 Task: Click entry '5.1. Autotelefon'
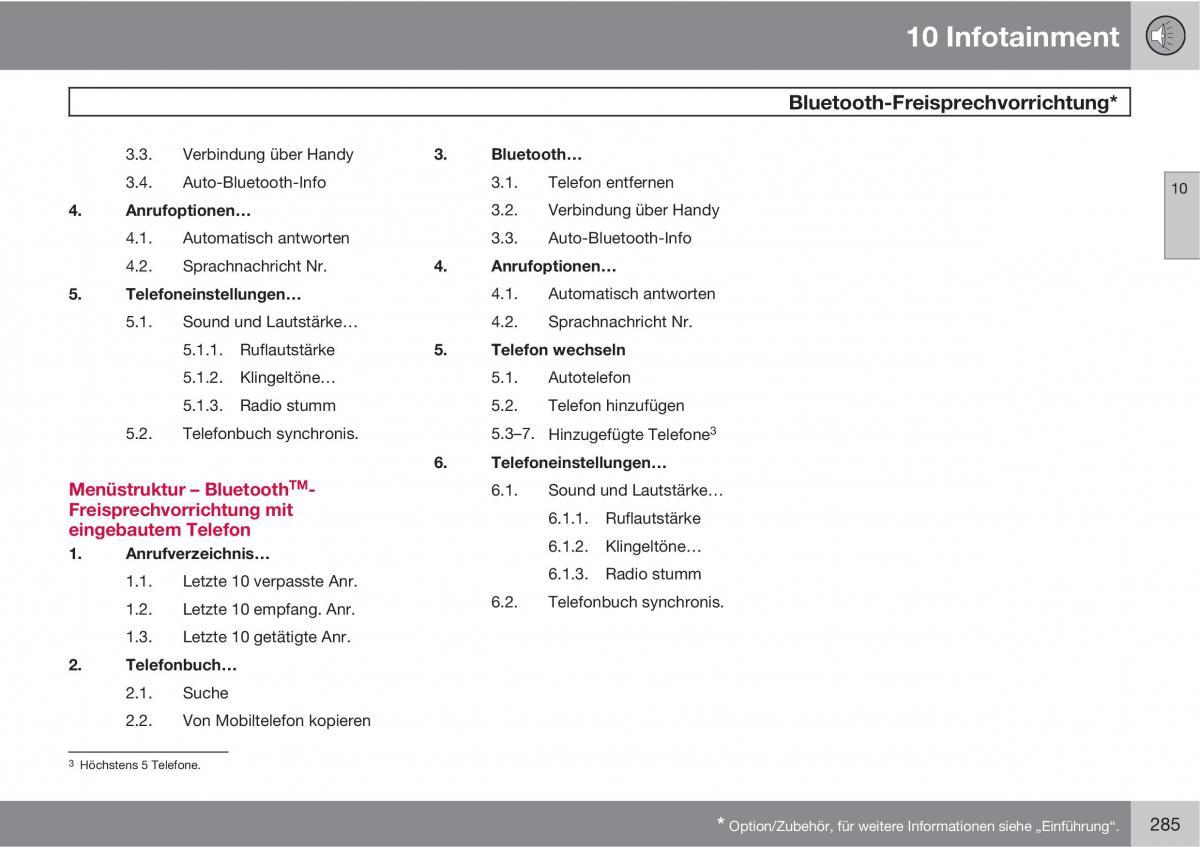coord(561,378)
